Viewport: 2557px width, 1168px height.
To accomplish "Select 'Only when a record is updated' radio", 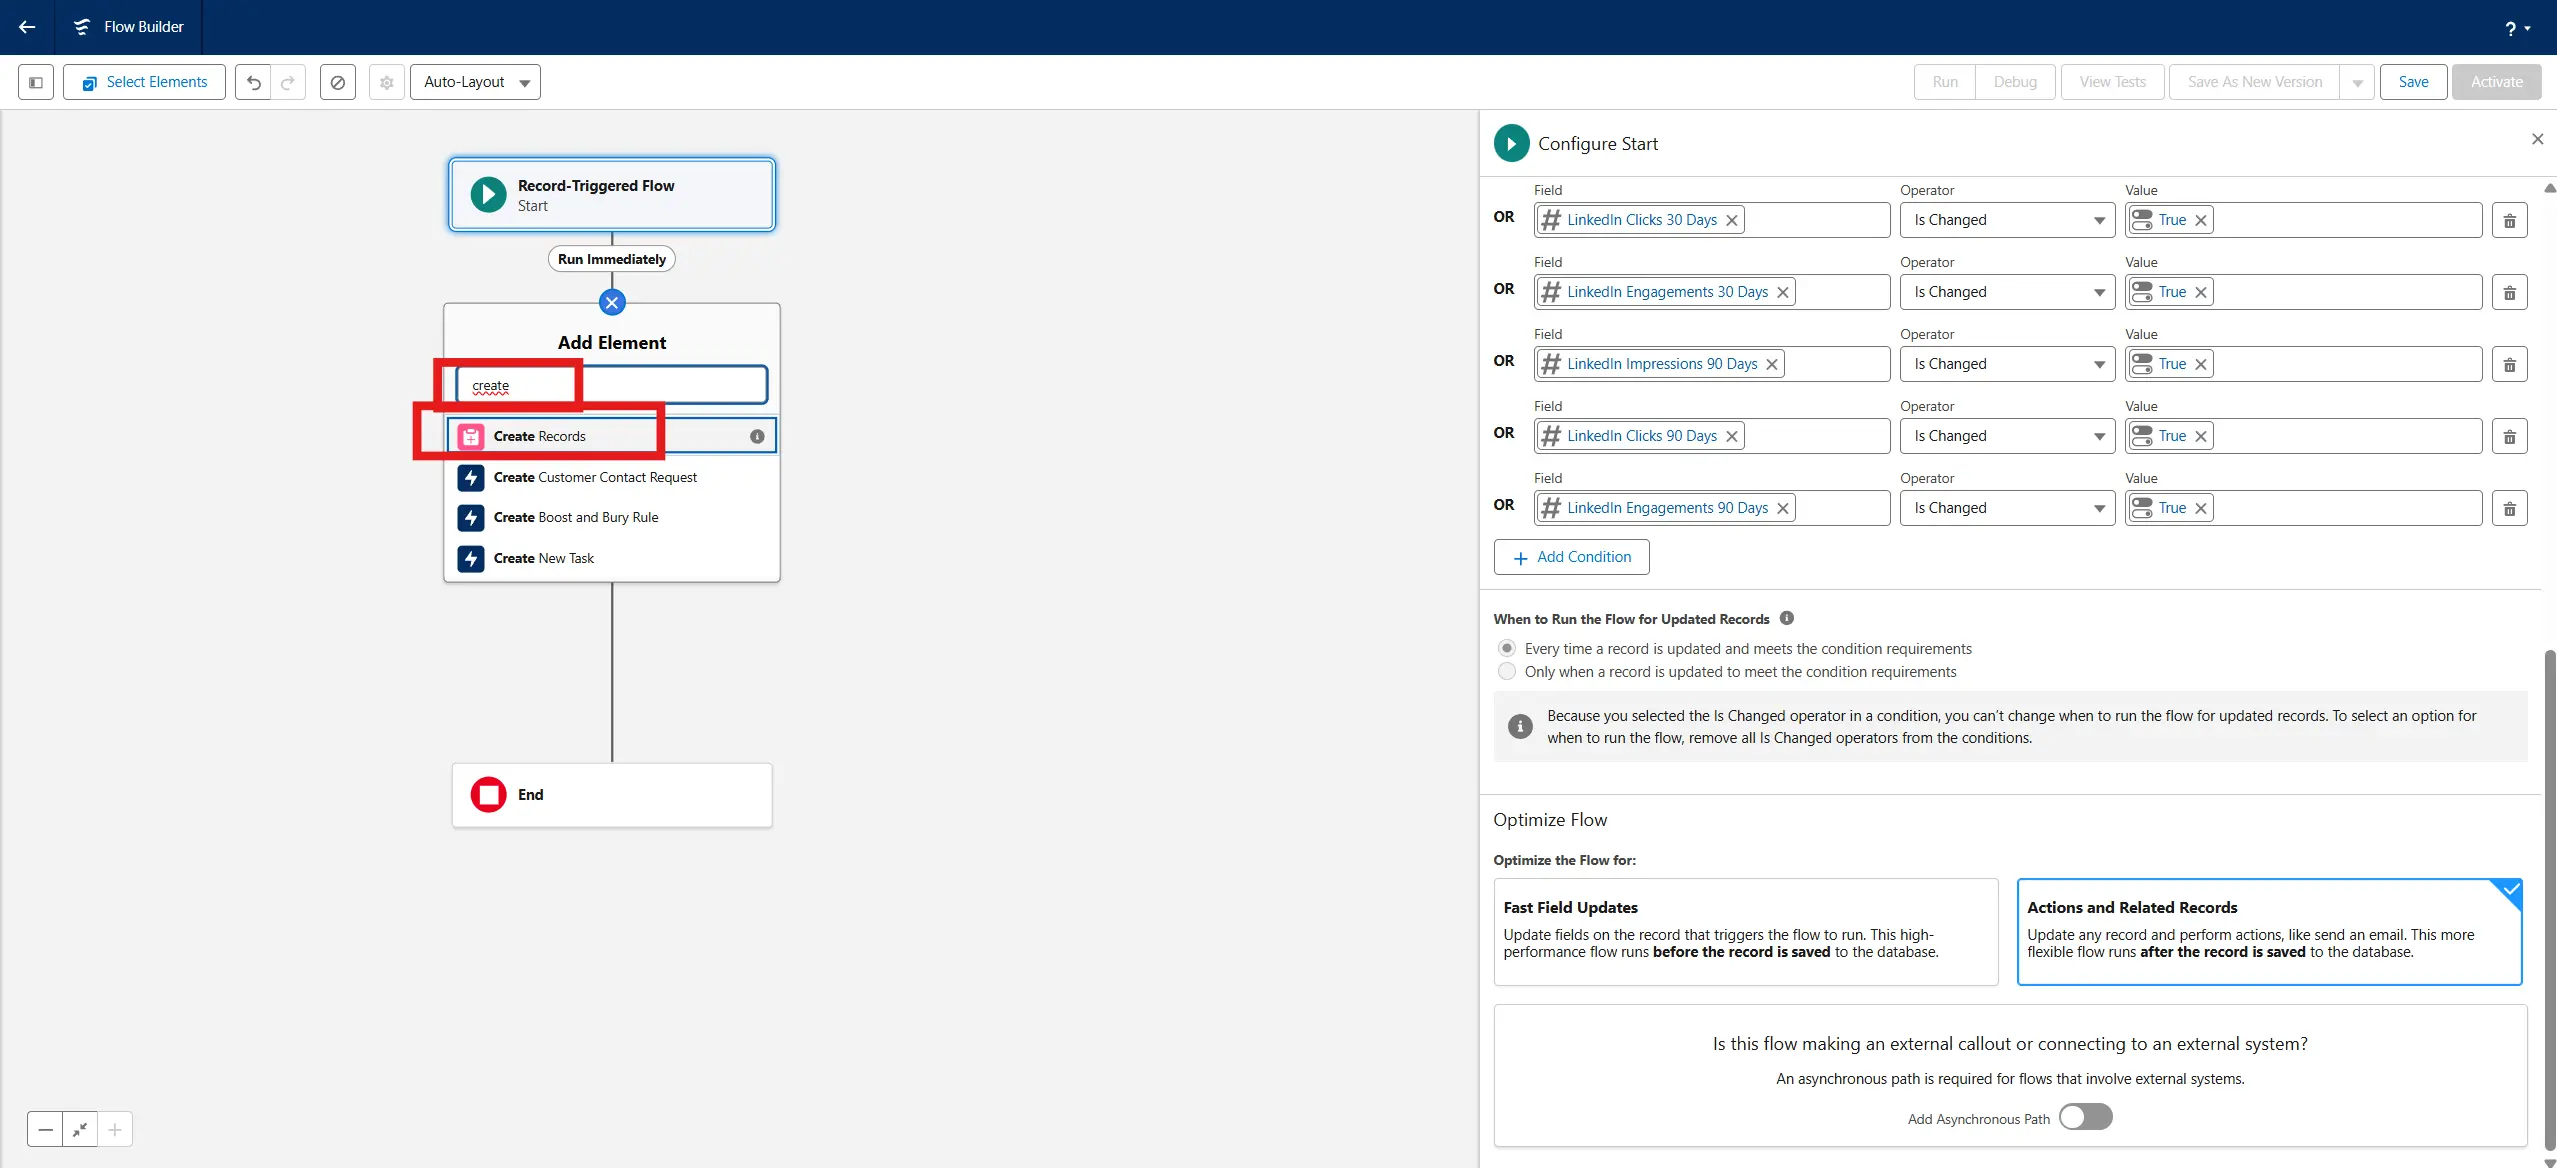I will 1507,672.
